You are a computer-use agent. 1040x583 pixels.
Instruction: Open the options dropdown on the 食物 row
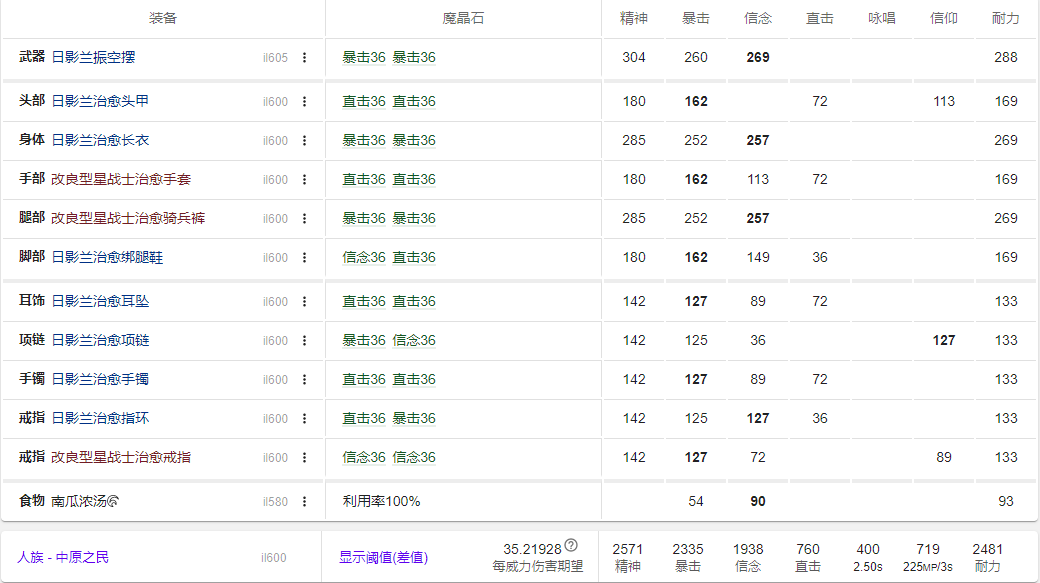(x=307, y=502)
